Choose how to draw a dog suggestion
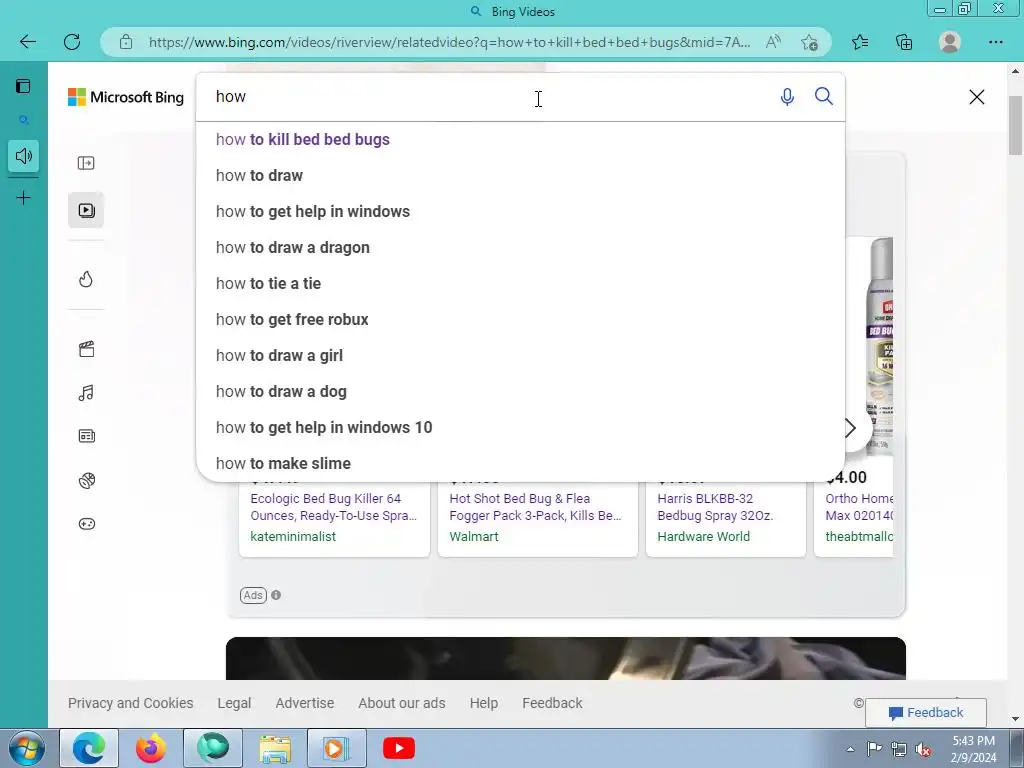Viewport: 1024px width, 768px height. point(520,391)
